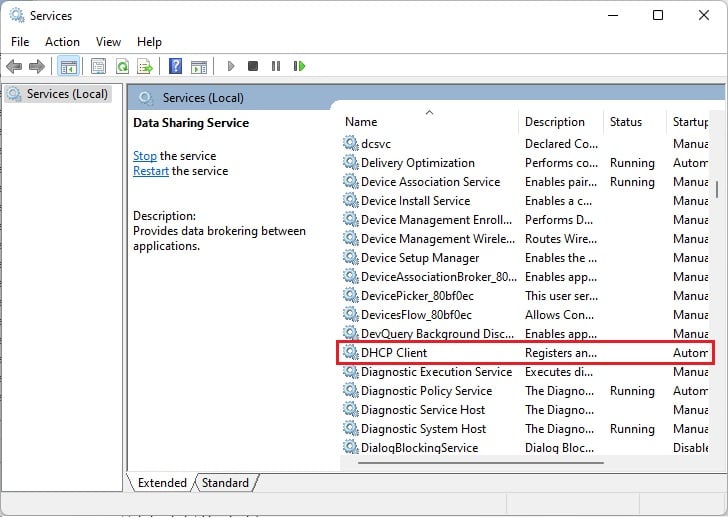The height and width of the screenshot is (518, 728).
Task: Select Services (Local) in the console tree
Action: 67,94
